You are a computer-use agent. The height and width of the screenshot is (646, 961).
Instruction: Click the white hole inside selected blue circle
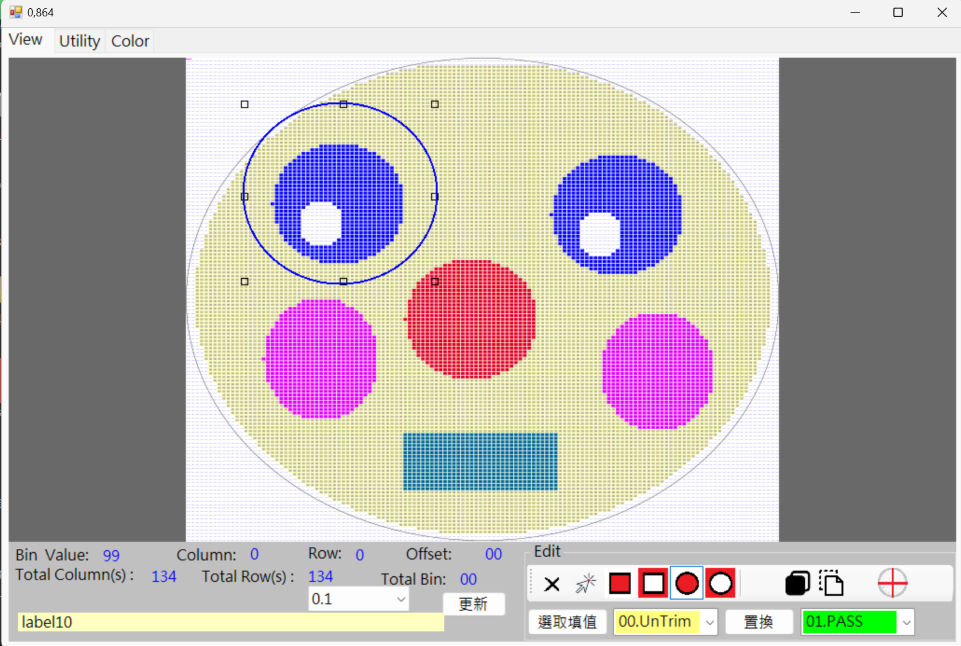(x=321, y=224)
